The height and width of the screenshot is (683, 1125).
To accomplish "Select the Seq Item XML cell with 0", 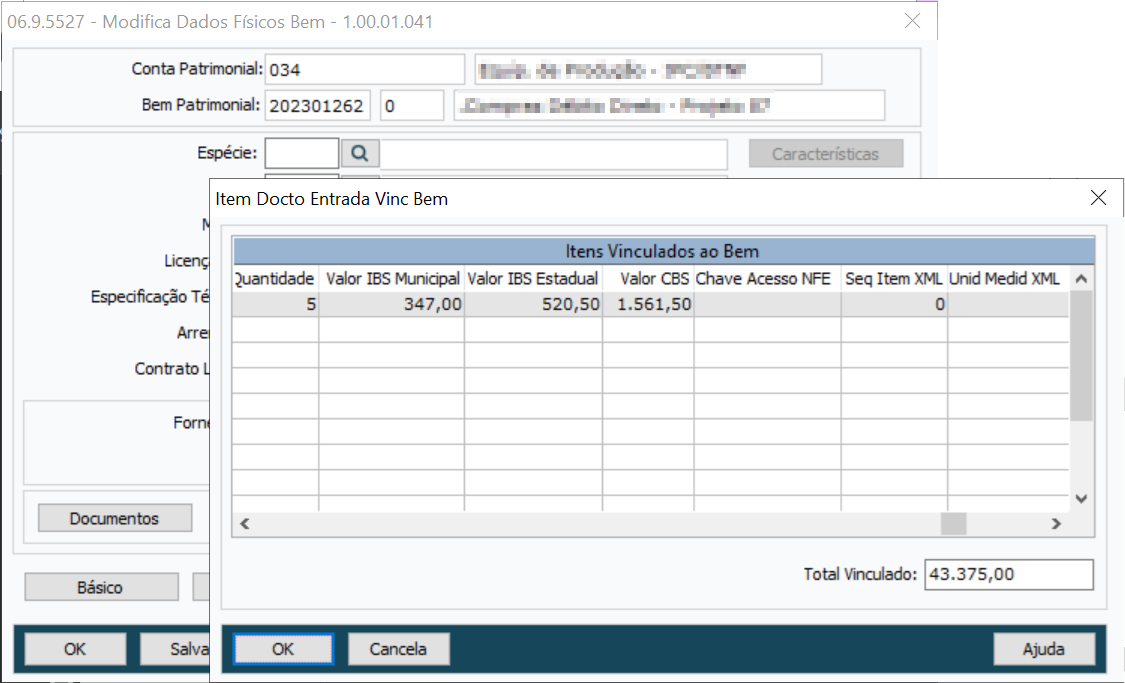I will [894, 304].
